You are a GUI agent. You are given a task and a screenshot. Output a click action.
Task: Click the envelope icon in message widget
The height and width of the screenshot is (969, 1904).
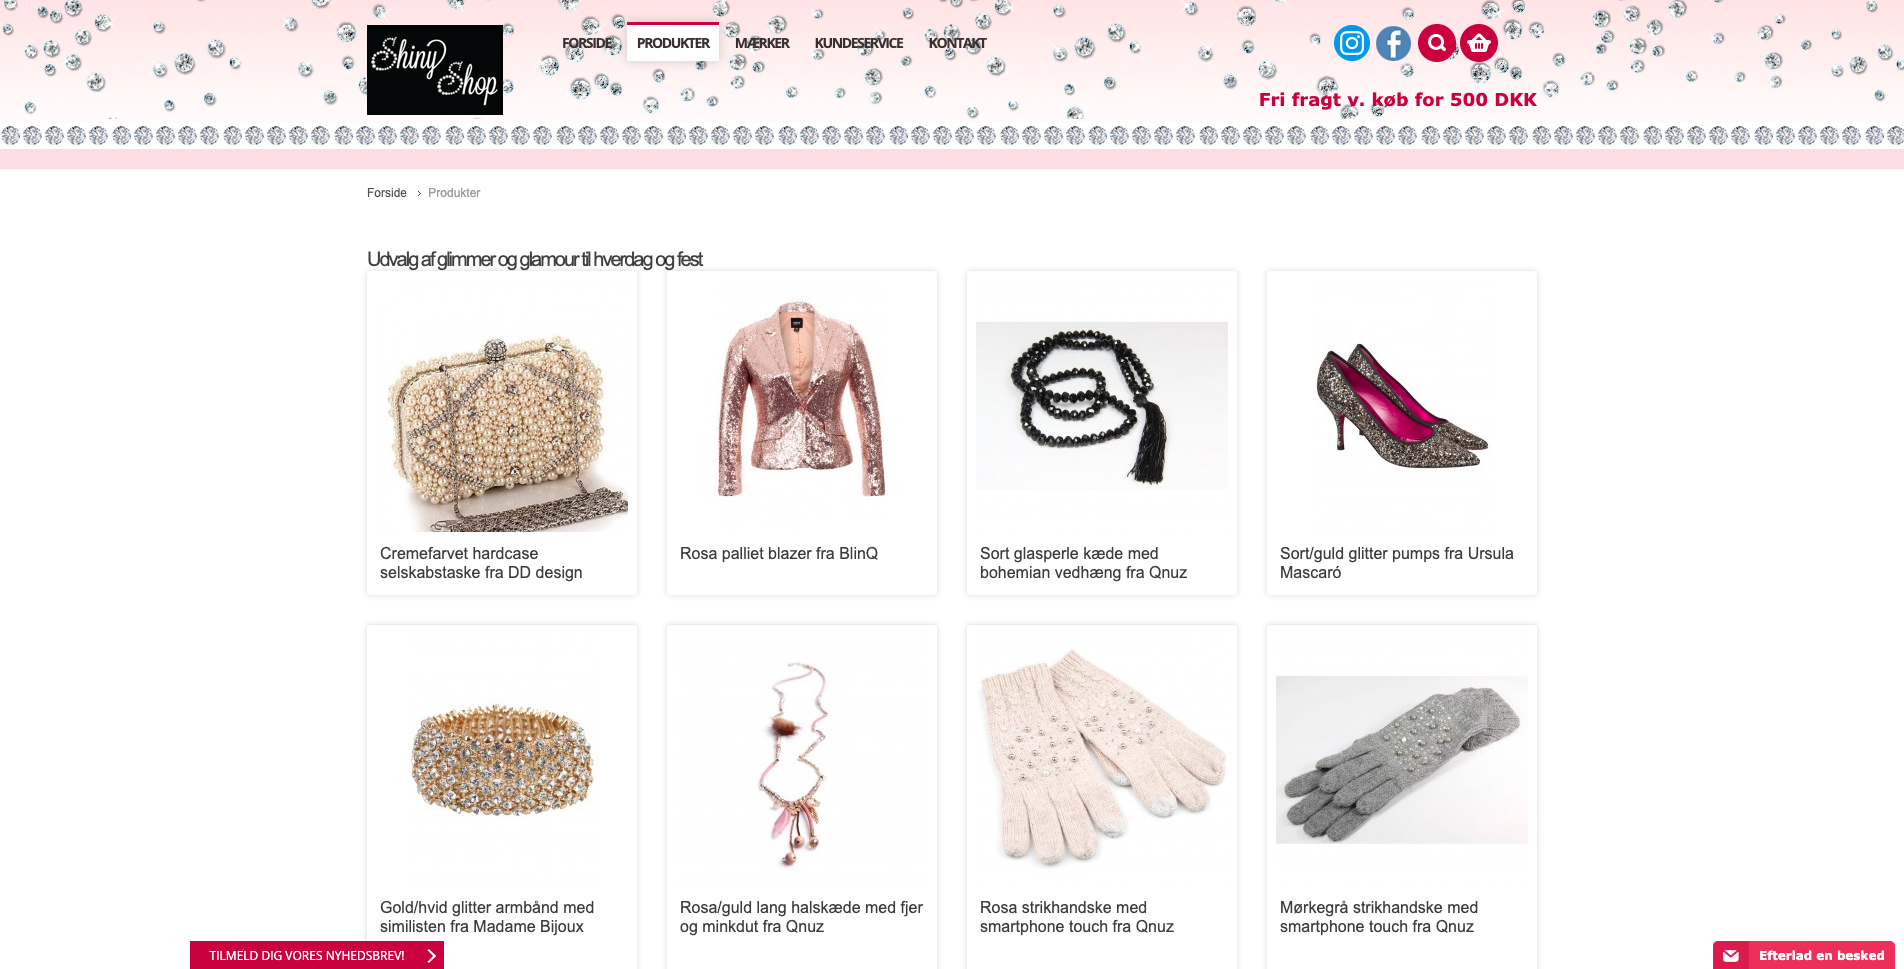[x=1731, y=956]
